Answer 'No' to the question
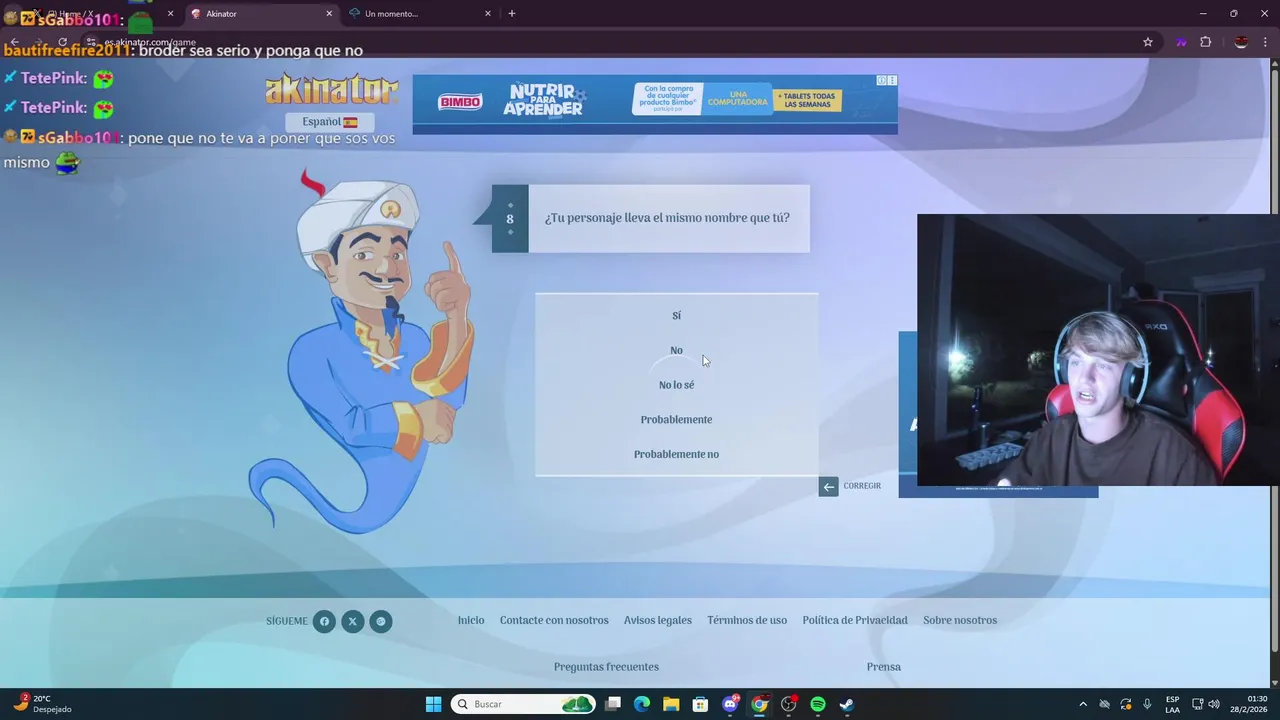Viewport: 1280px width, 720px height. (x=676, y=350)
